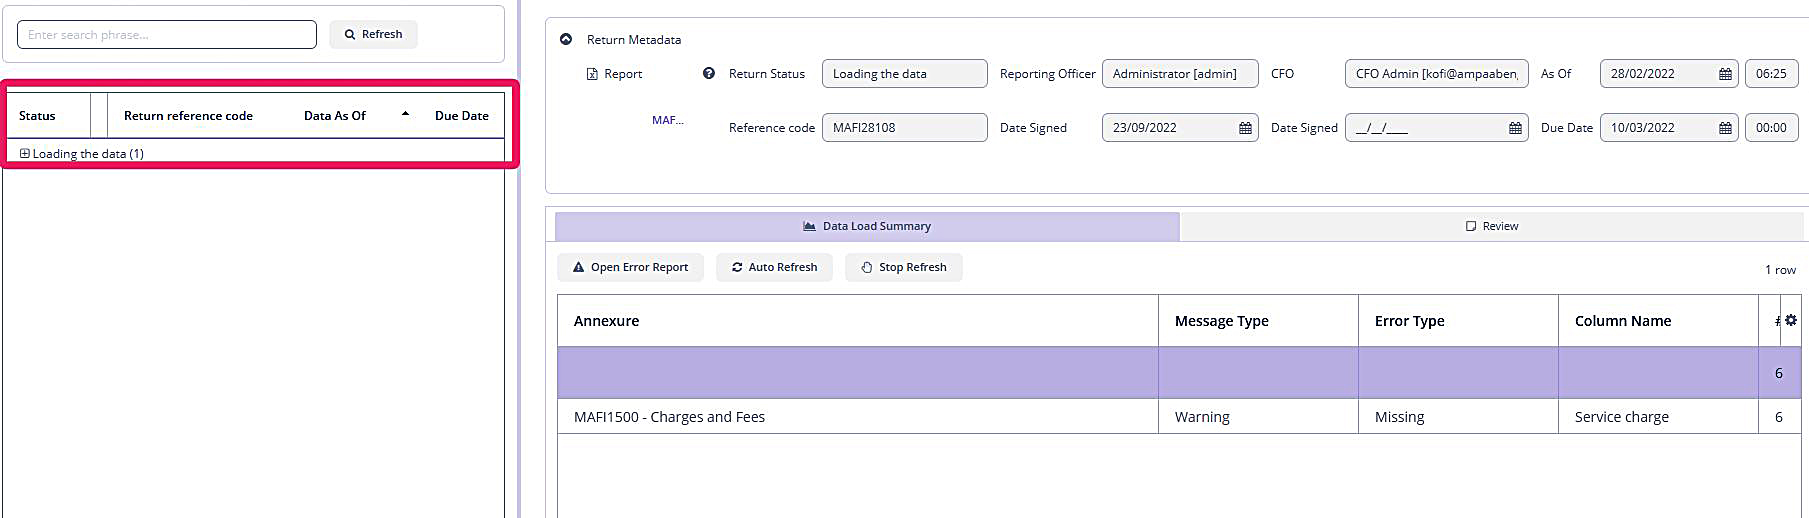The image size is (1809, 518).
Task: Switch to the Review tab
Action: coord(1491,226)
